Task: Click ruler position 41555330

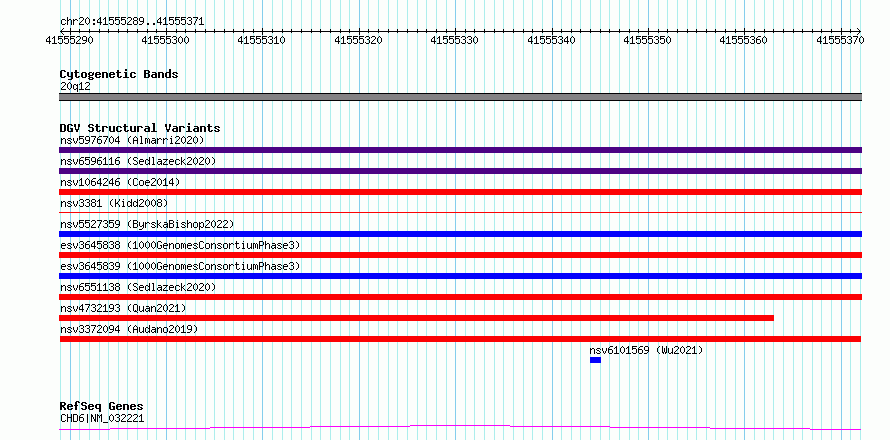Action: [455, 40]
